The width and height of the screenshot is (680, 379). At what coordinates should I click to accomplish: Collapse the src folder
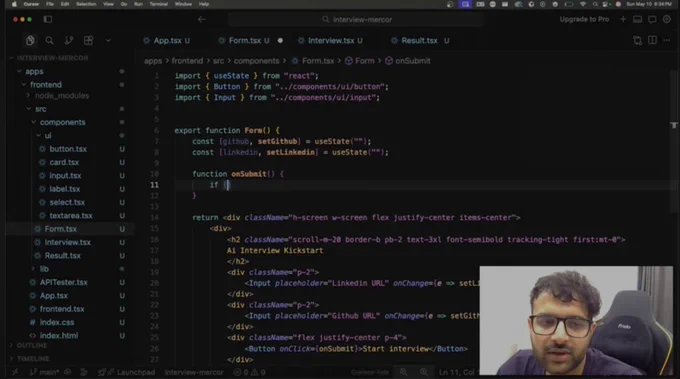click(40, 109)
